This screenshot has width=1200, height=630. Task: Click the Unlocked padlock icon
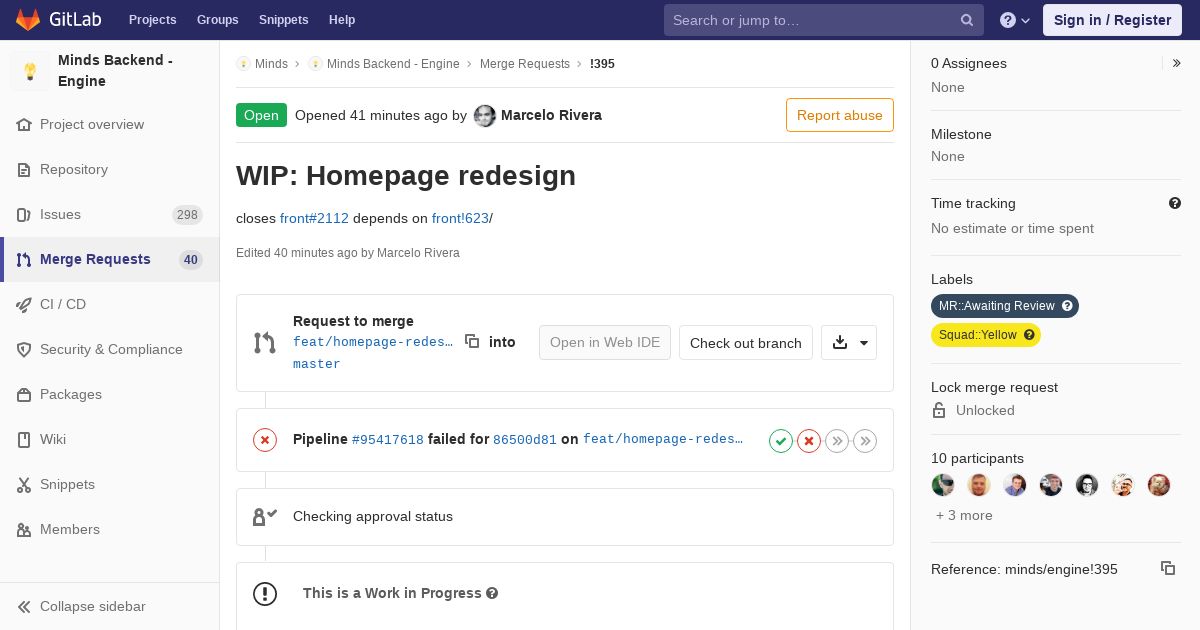click(939, 410)
